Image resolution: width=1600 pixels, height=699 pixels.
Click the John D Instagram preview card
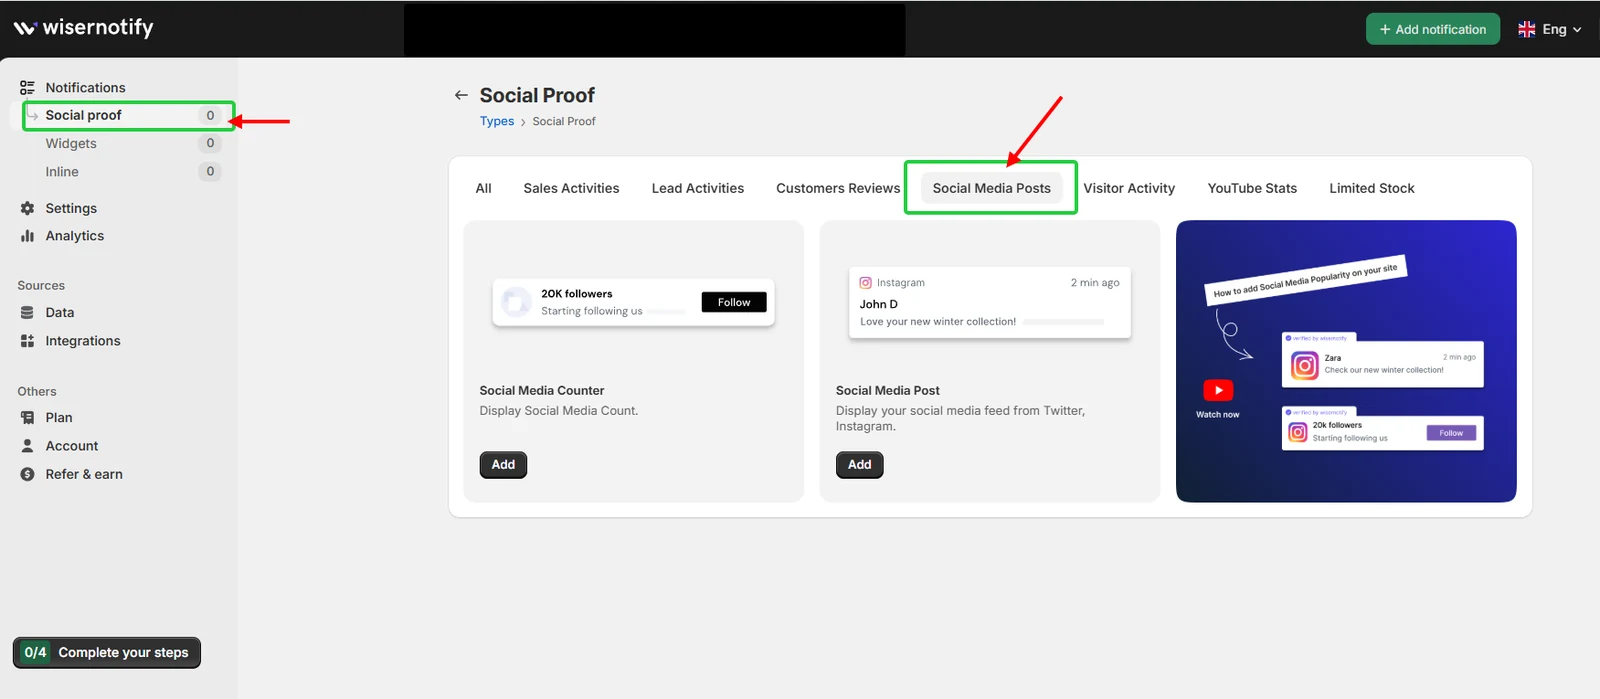990,303
